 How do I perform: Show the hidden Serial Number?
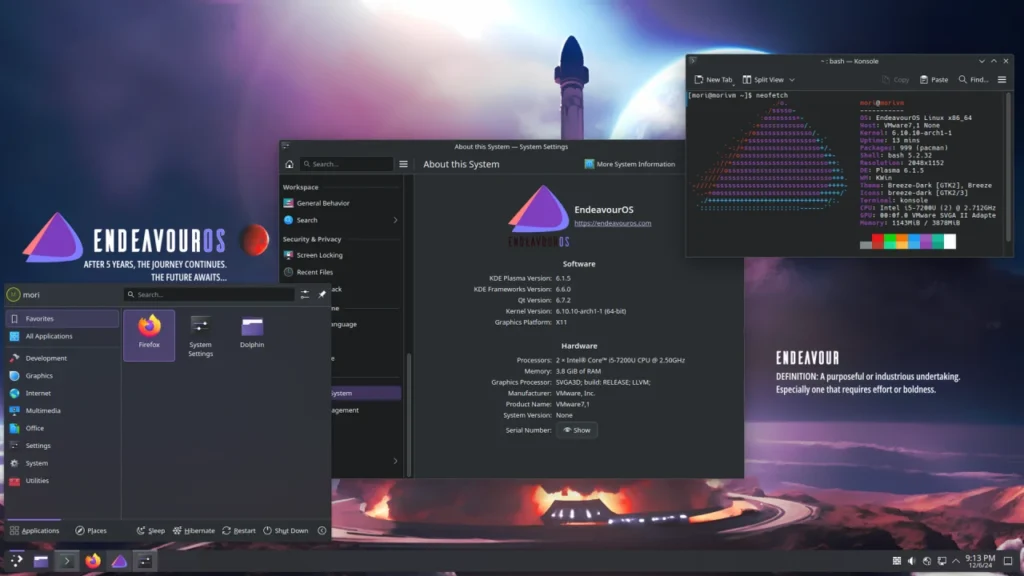577,430
